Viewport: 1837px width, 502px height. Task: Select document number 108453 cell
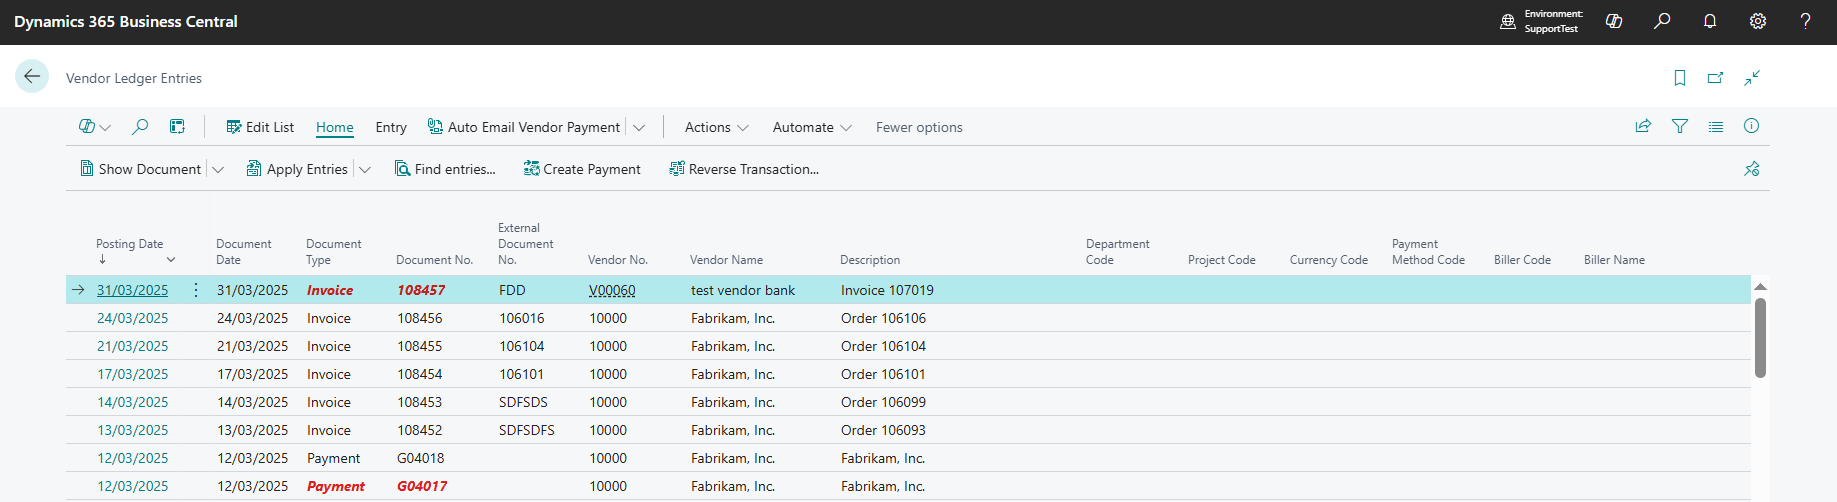coord(420,402)
